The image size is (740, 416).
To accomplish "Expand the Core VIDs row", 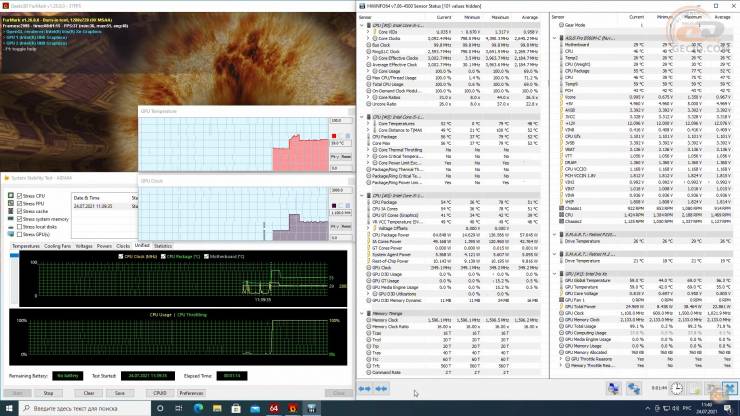I will (x=369, y=32).
